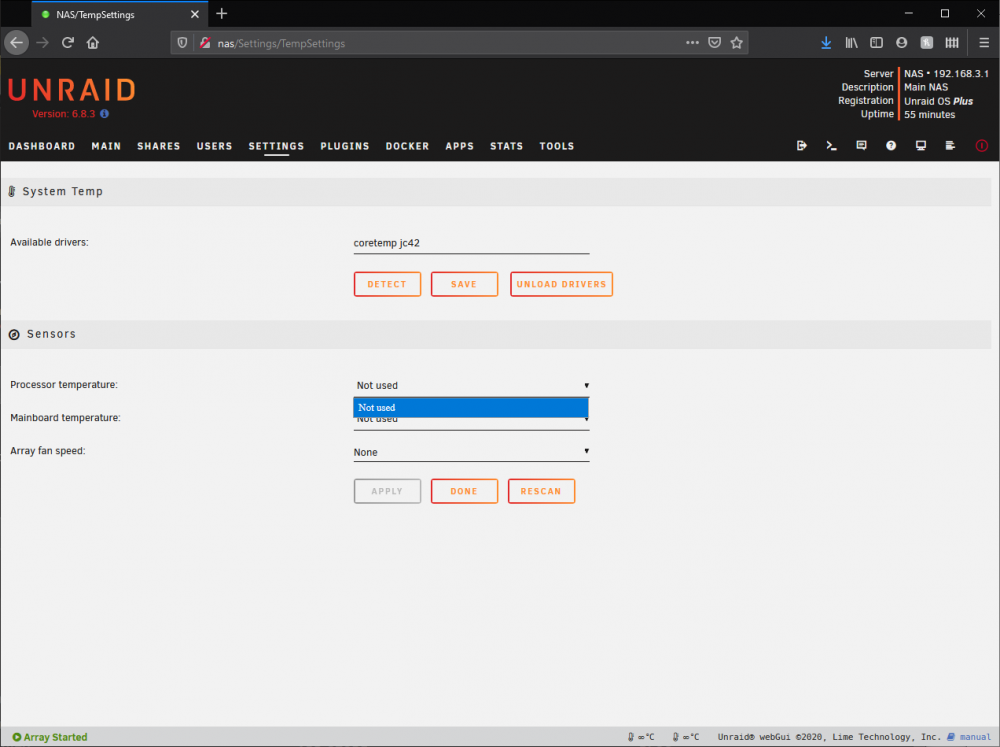This screenshot has height=747, width=1000.
Task: Select the highlighted 'Not used' option
Action: click(x=471, y=407)
